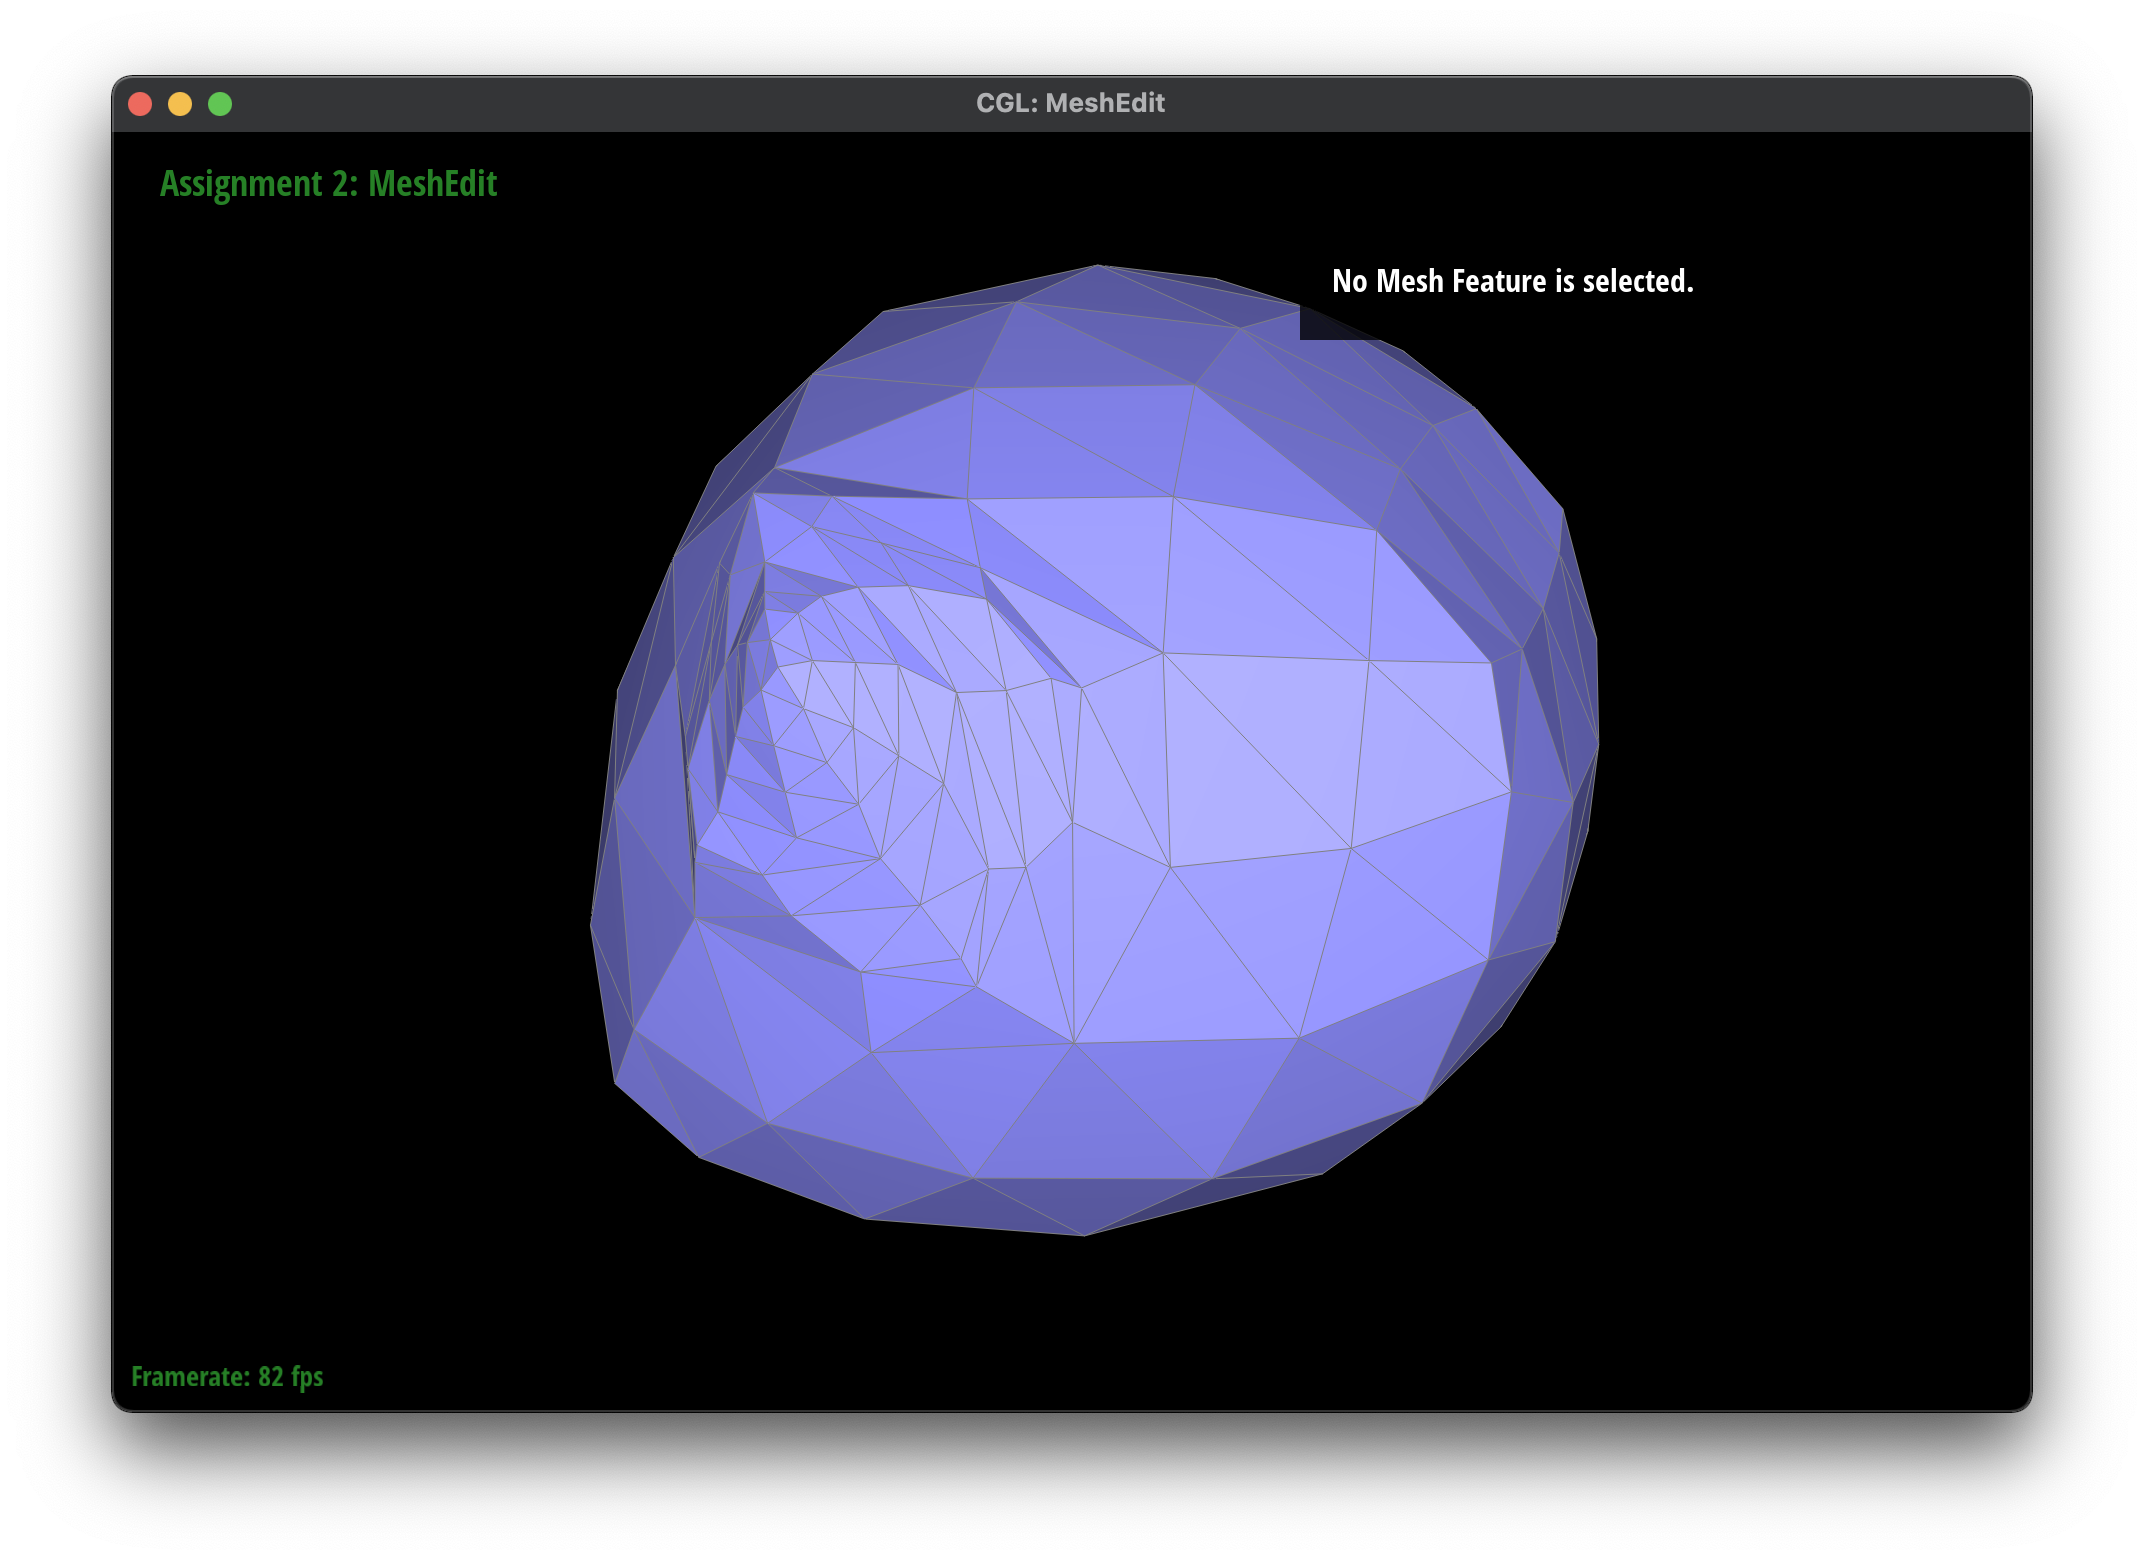Click the green zoom button
The width and height of the screenshot is (2144, 1560).
tap(219, 103)
